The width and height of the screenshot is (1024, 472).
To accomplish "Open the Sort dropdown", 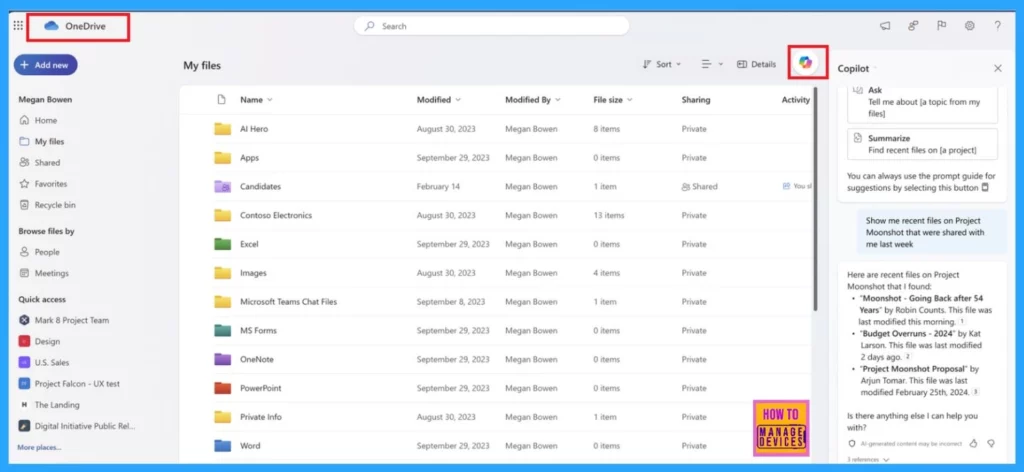I will click(662, 64).
